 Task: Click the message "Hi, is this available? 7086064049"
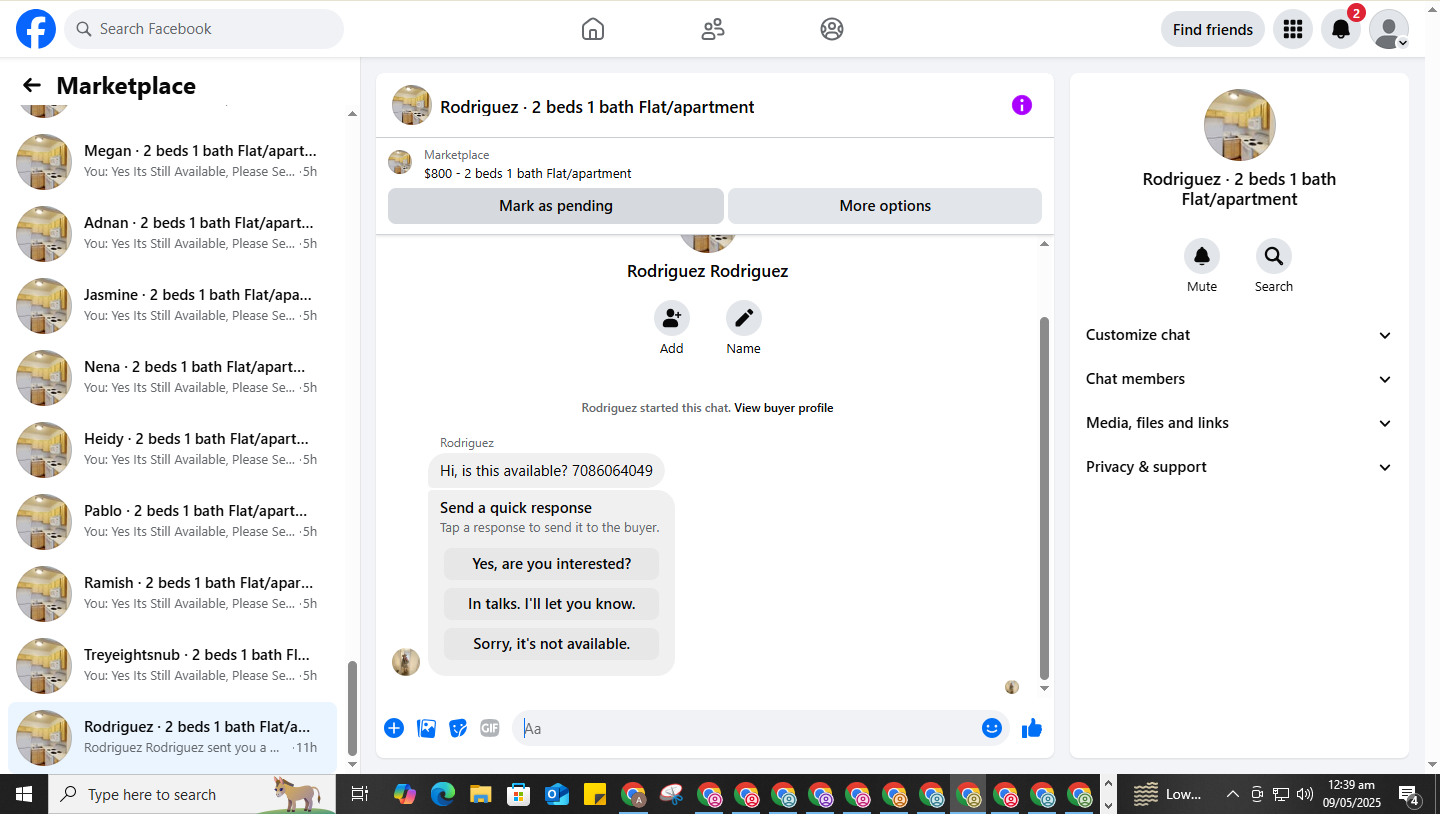click(x=546, y=471)
